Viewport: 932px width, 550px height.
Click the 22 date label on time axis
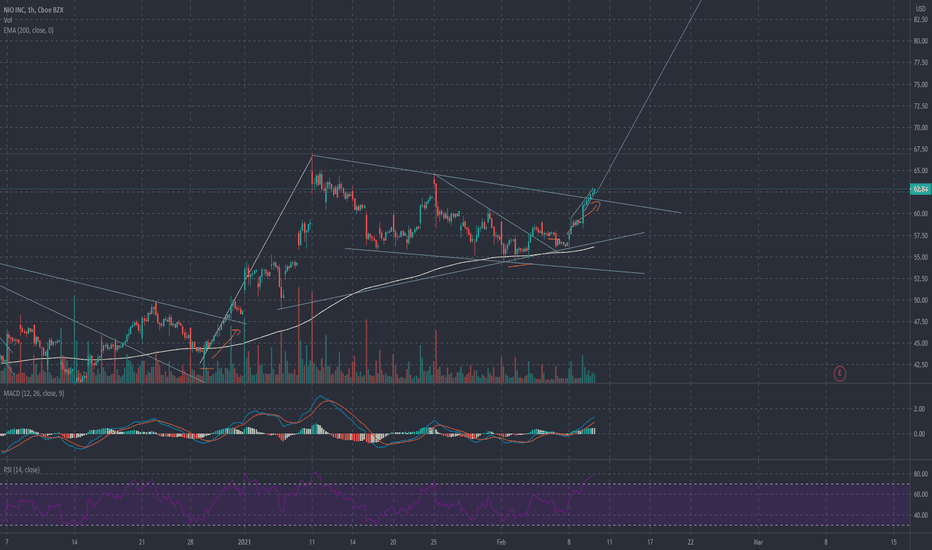click(690, 542)
